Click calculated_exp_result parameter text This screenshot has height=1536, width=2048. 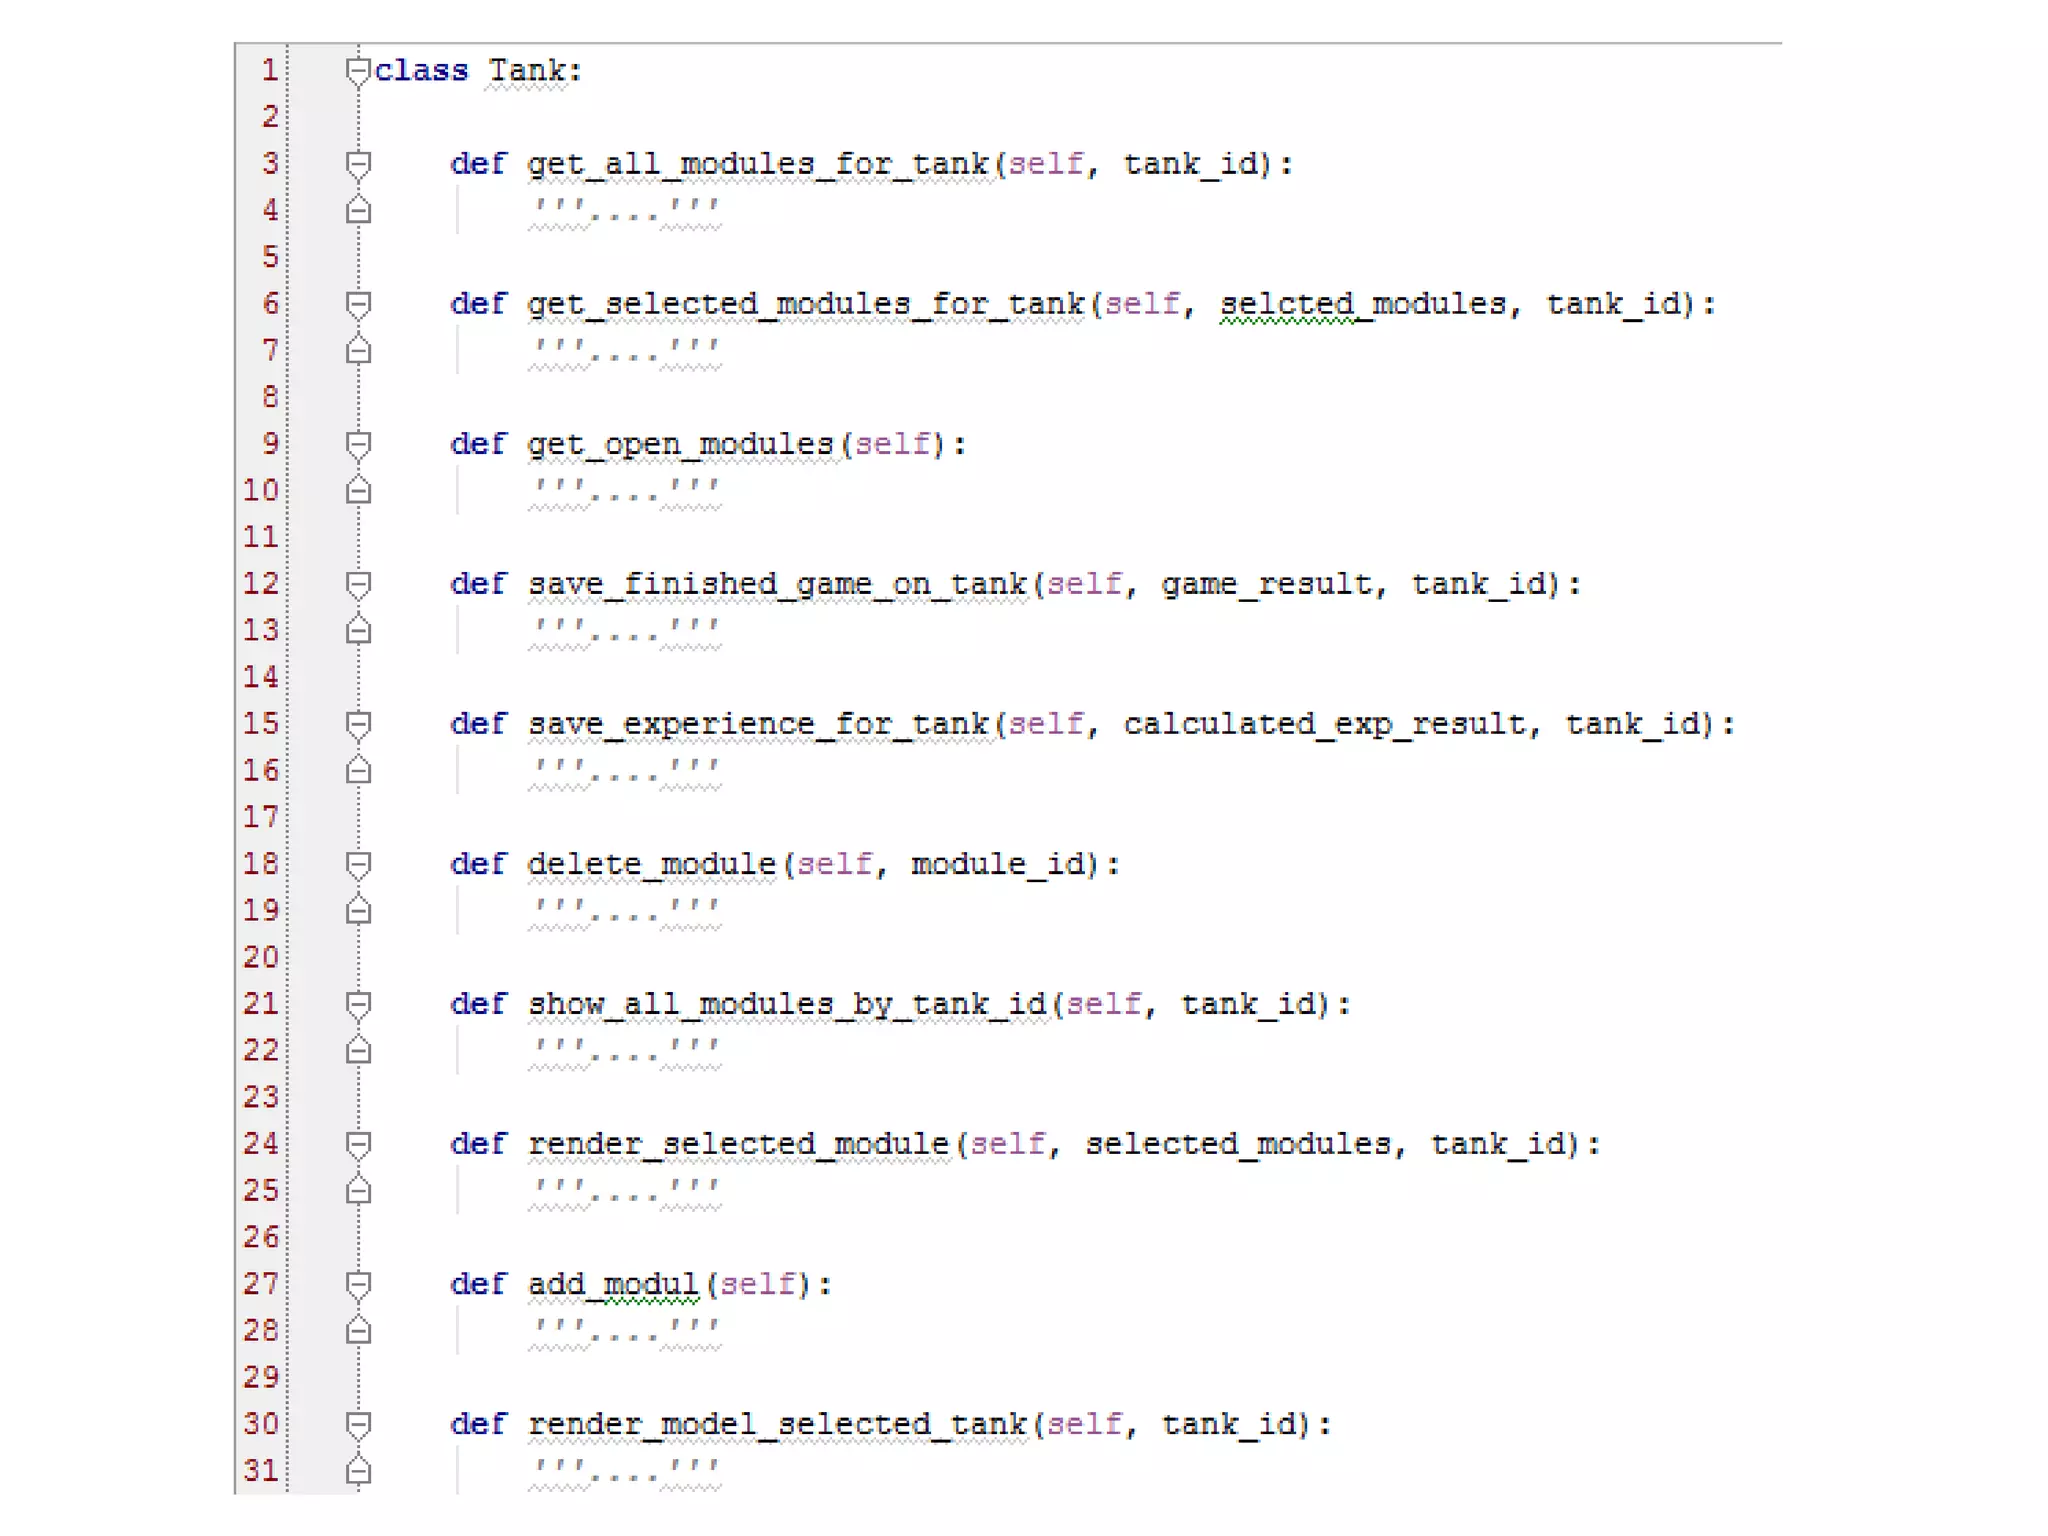pyautogui.click(x=1324, y=724)
